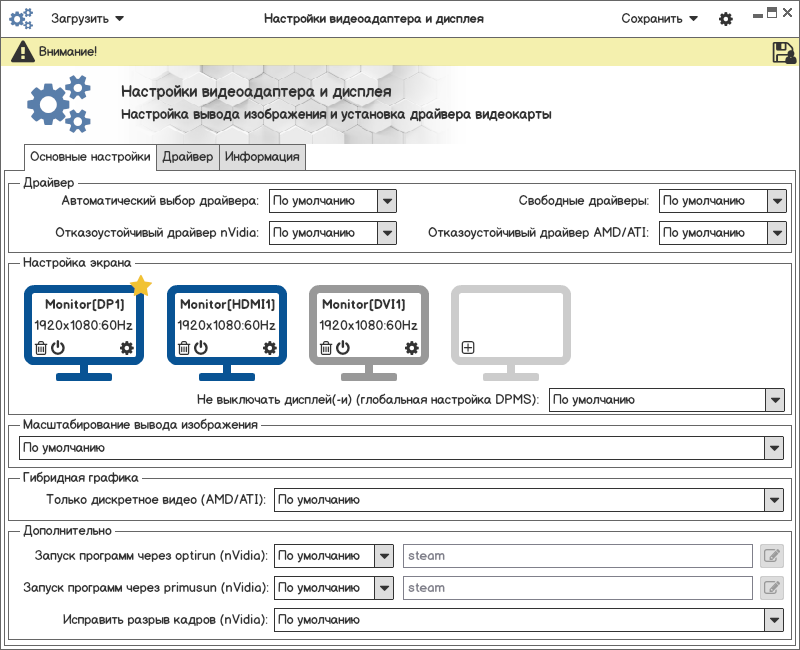Click the HDMI1 resolution 1920x1080:60Hz text
This screenshot has width=800, height=650.
tap(227, 326)
